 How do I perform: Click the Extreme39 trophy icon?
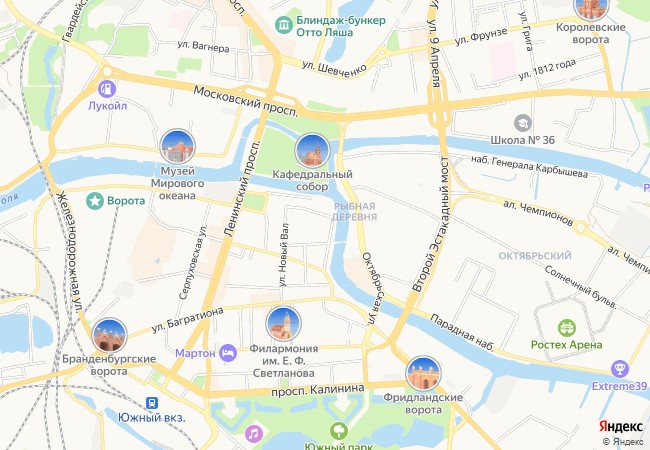(620, 369)
